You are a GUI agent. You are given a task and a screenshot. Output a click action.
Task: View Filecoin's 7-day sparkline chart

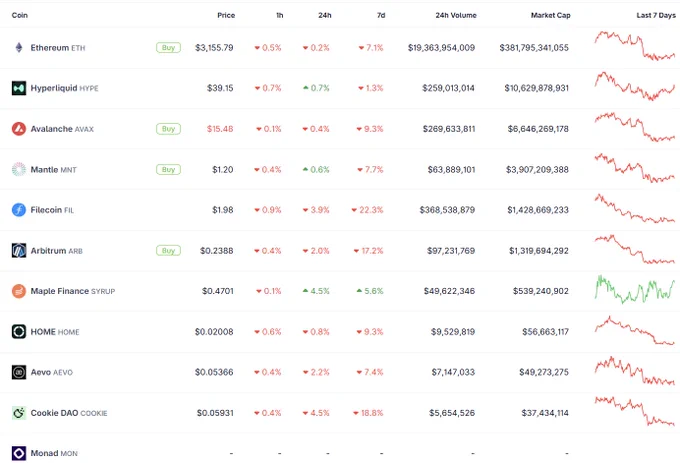point(634,208)
